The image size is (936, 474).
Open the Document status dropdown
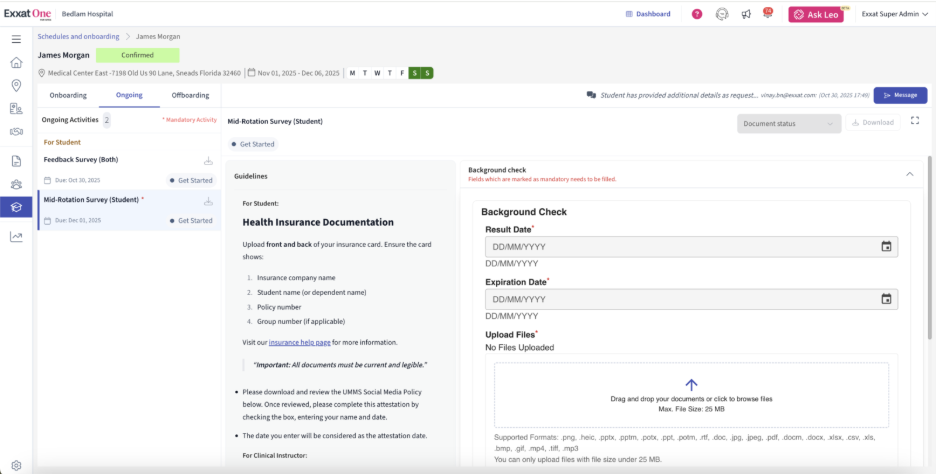(x=789, y=123)
